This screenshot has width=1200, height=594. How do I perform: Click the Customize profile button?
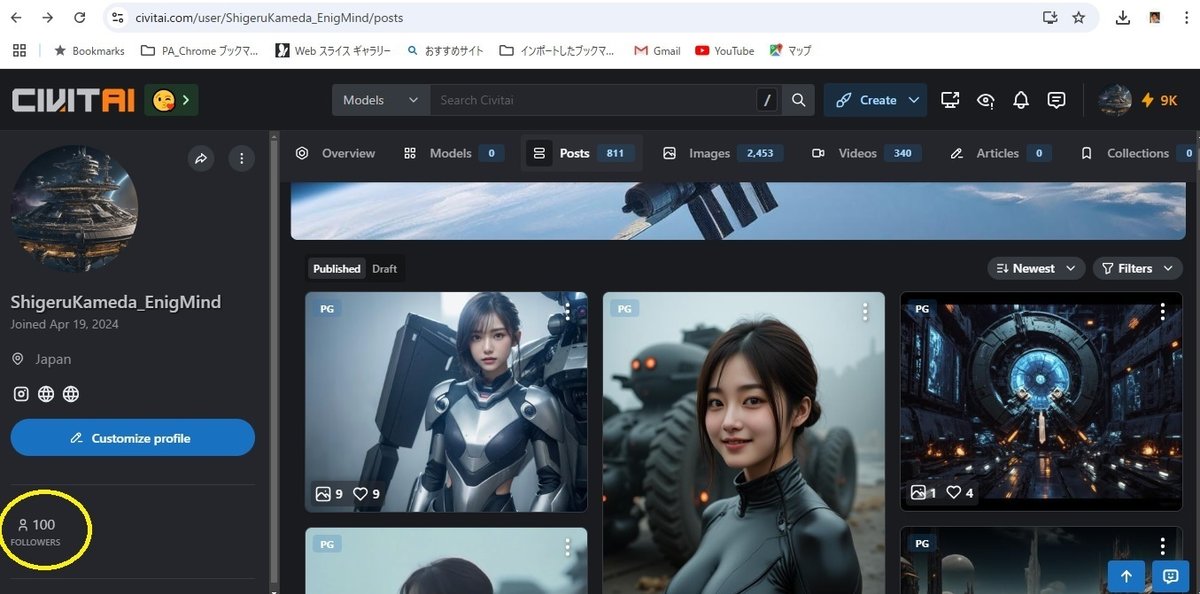click(132, 437)
